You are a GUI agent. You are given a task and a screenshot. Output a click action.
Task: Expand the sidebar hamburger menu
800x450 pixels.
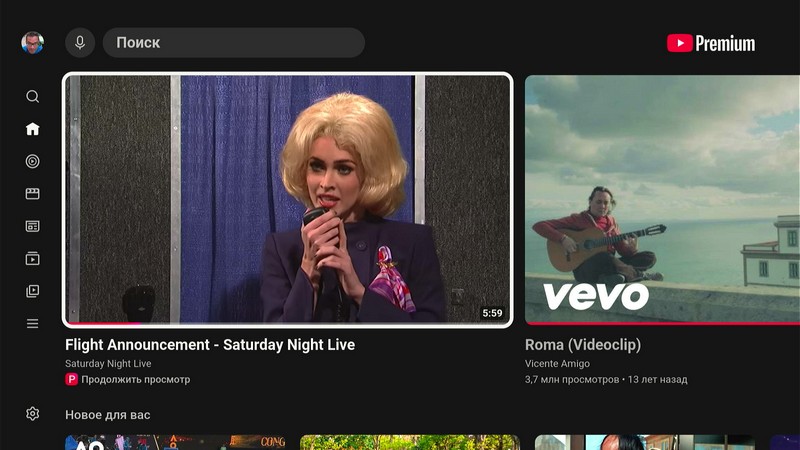(x=33, y=323)
